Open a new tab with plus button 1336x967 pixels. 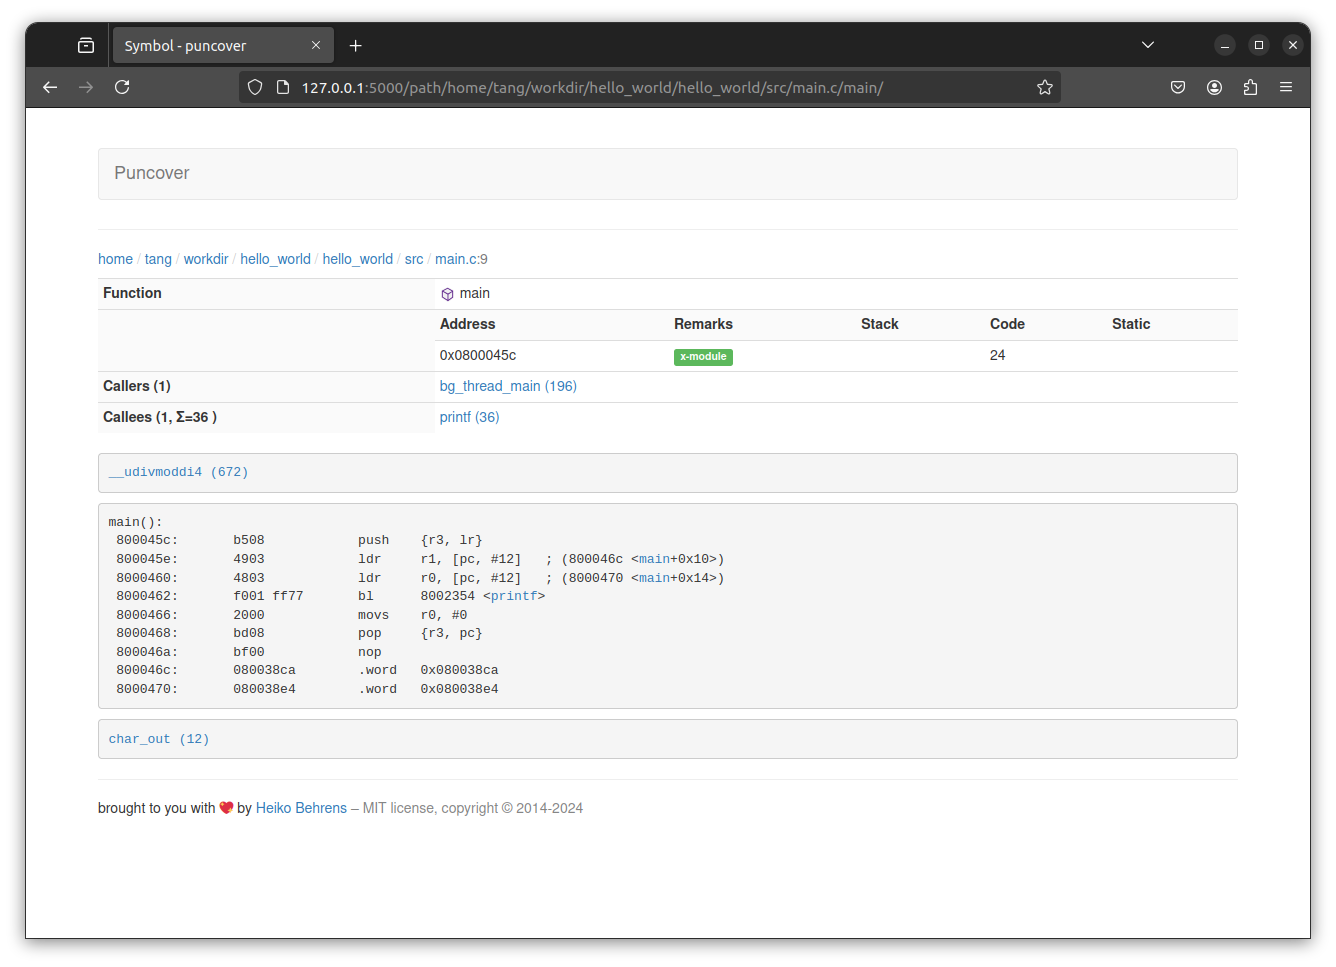(x=355, y=46)
